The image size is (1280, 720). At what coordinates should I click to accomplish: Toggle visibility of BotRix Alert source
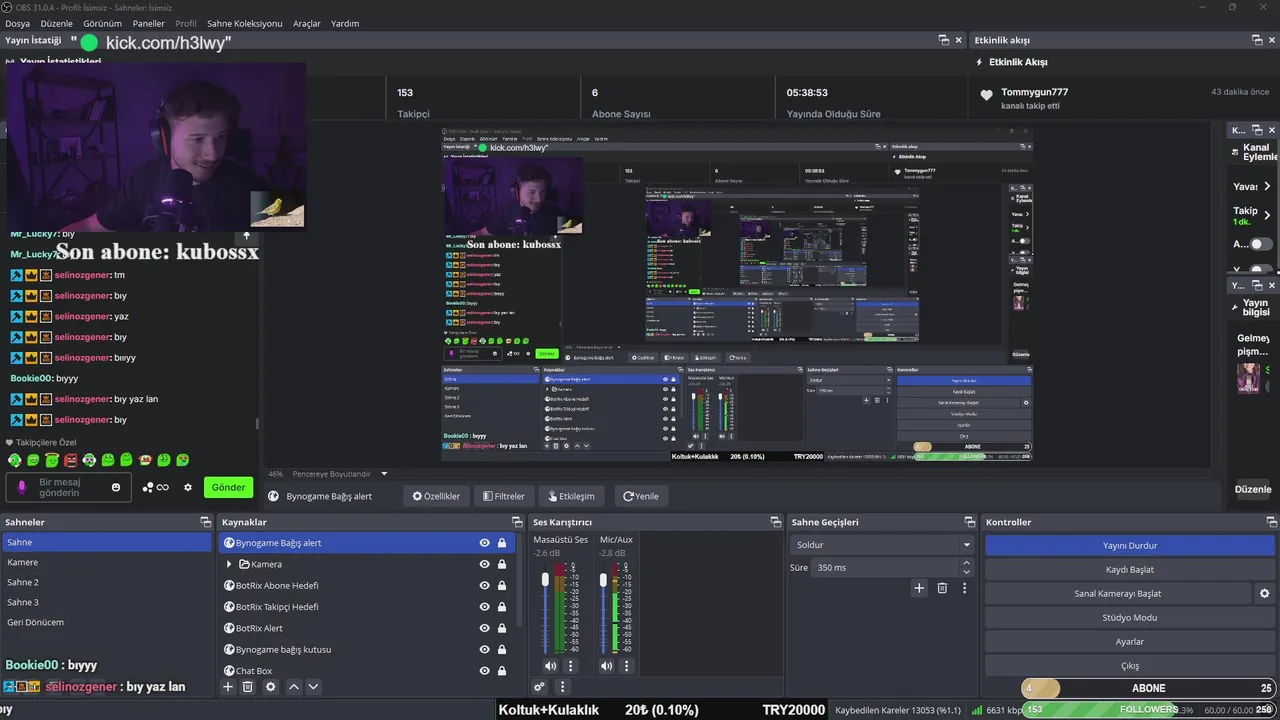(484, 628)
